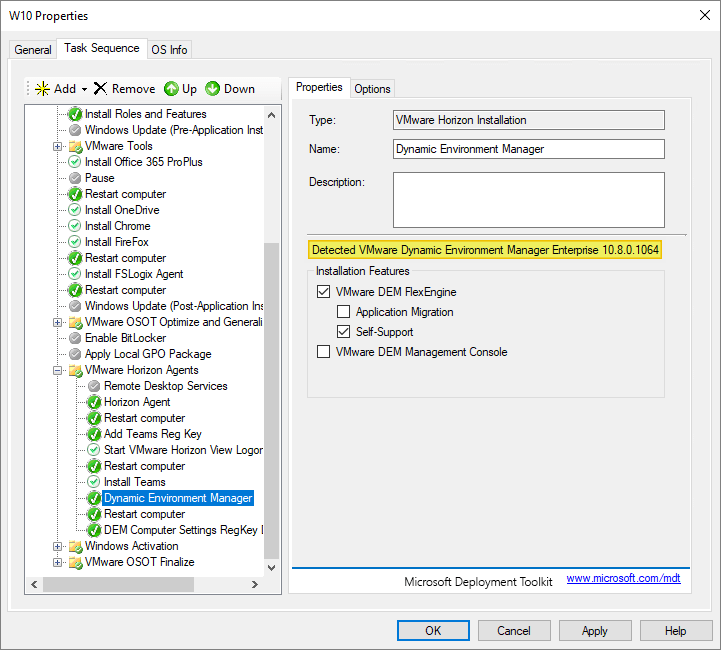This screenshot has height=650, width=721.
Task: Expand the Windows Activation folder node
Action: 58,547
